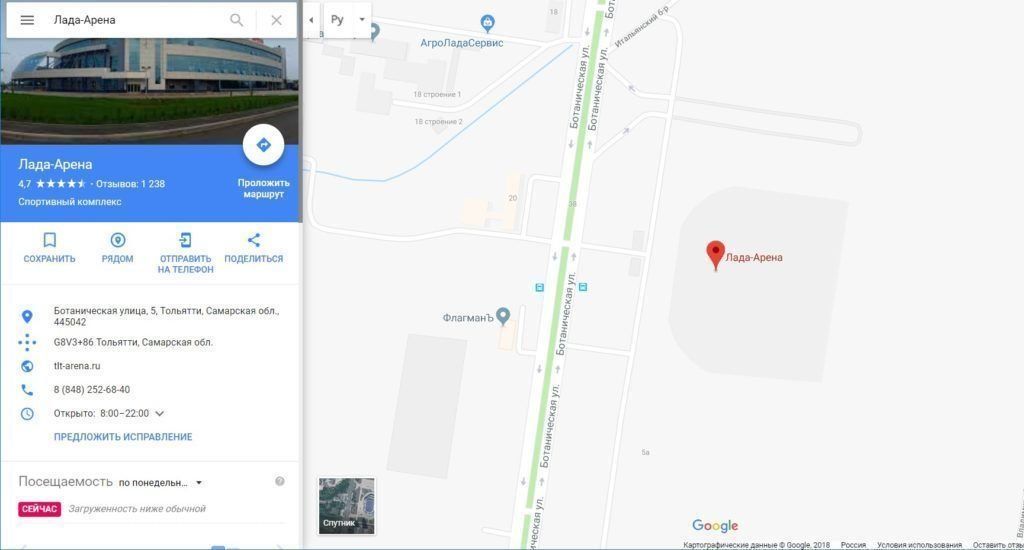Open the АгроЛадаСервис map marker

[x=487, y=24]
